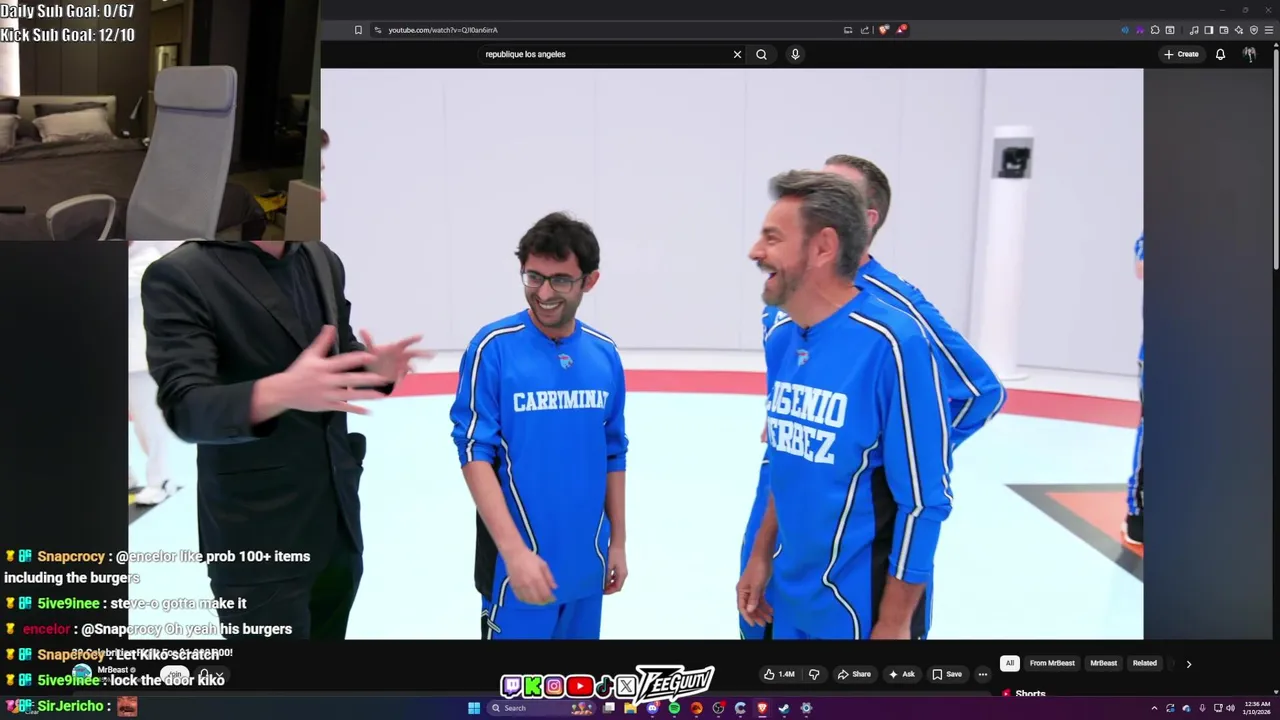Screen dimensions: 1280x720
Task: Select the MrBeast chip
Action: pos(1103,663)
